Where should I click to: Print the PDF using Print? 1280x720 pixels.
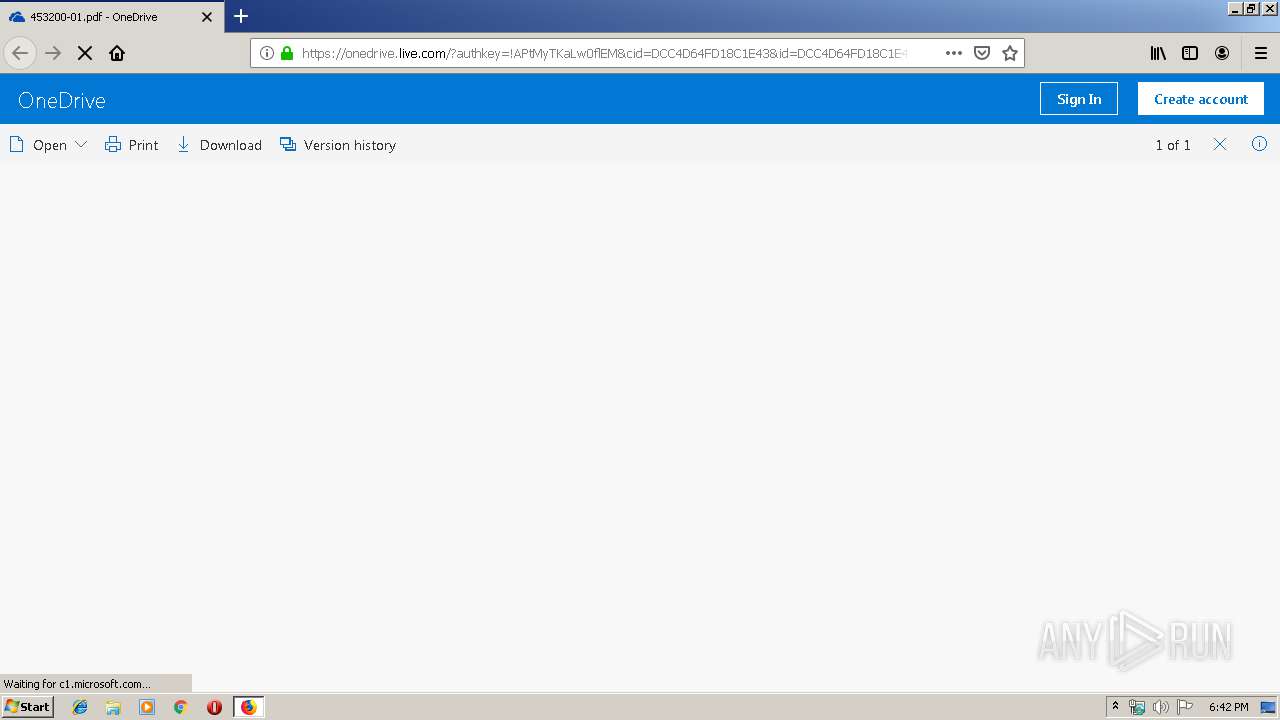click(132, 145)
